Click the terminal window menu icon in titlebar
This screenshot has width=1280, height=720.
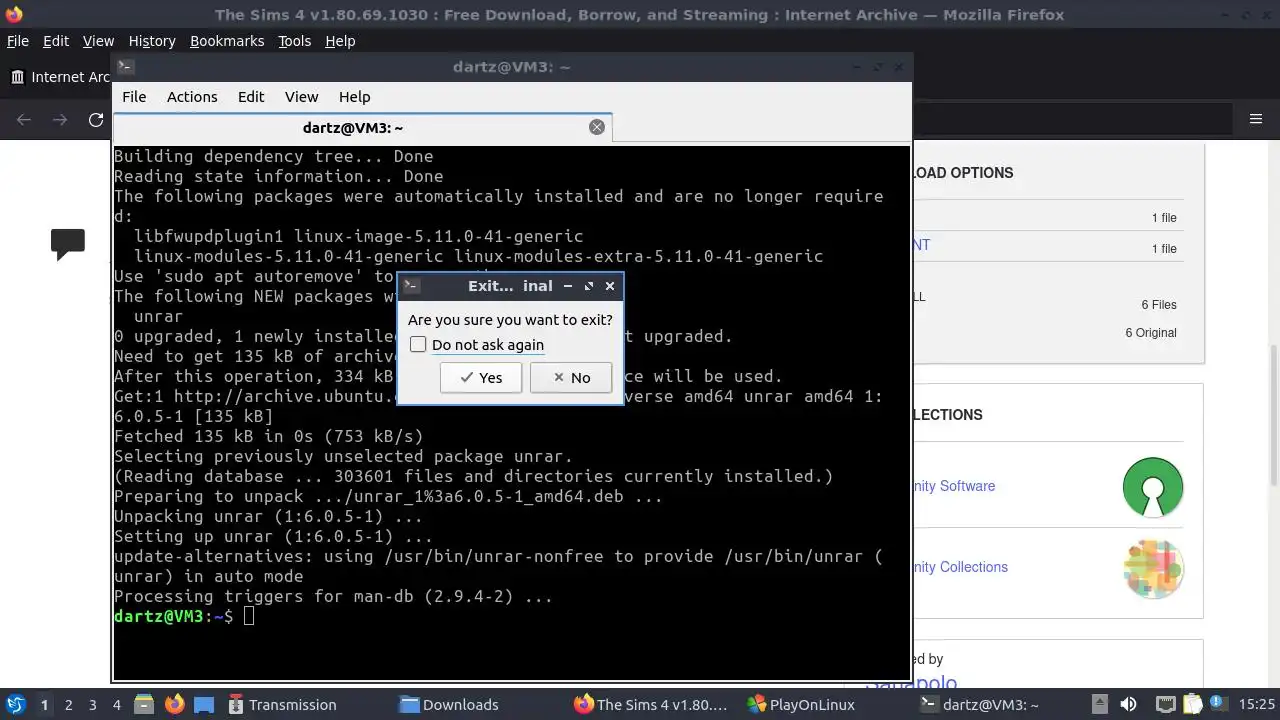[125, 67]
